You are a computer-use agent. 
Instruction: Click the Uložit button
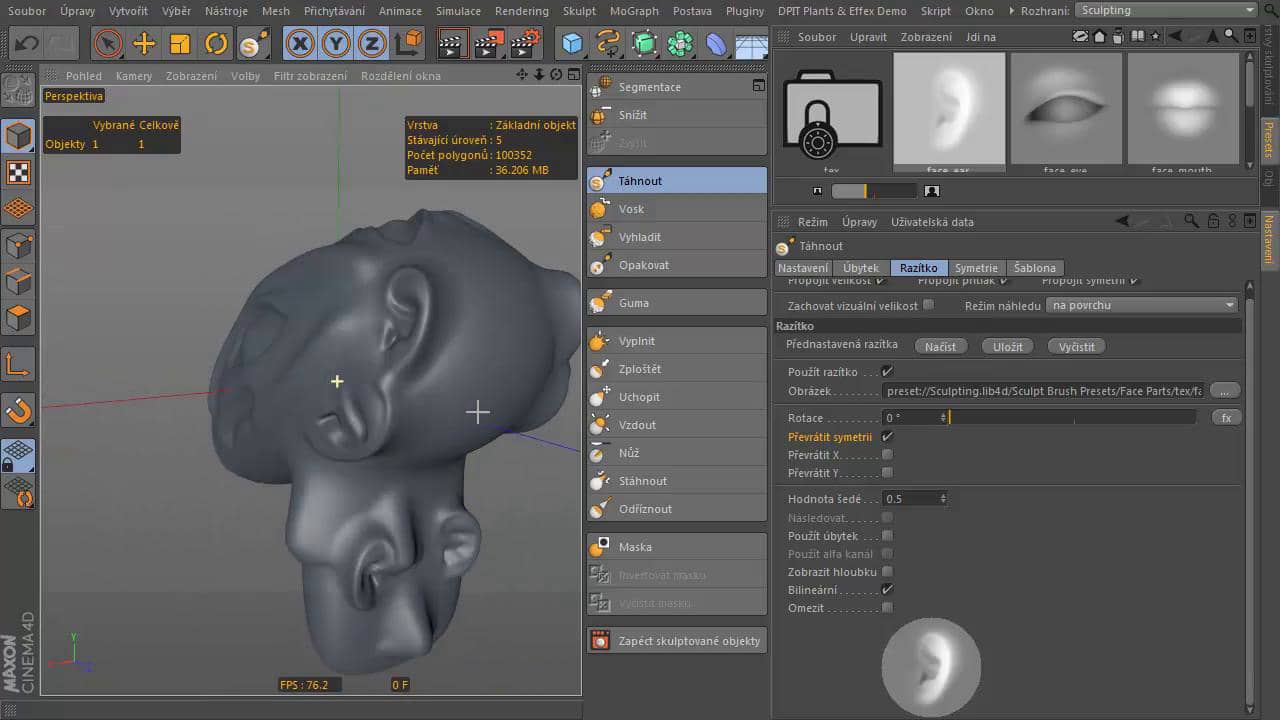click(x=1008, y=346)
